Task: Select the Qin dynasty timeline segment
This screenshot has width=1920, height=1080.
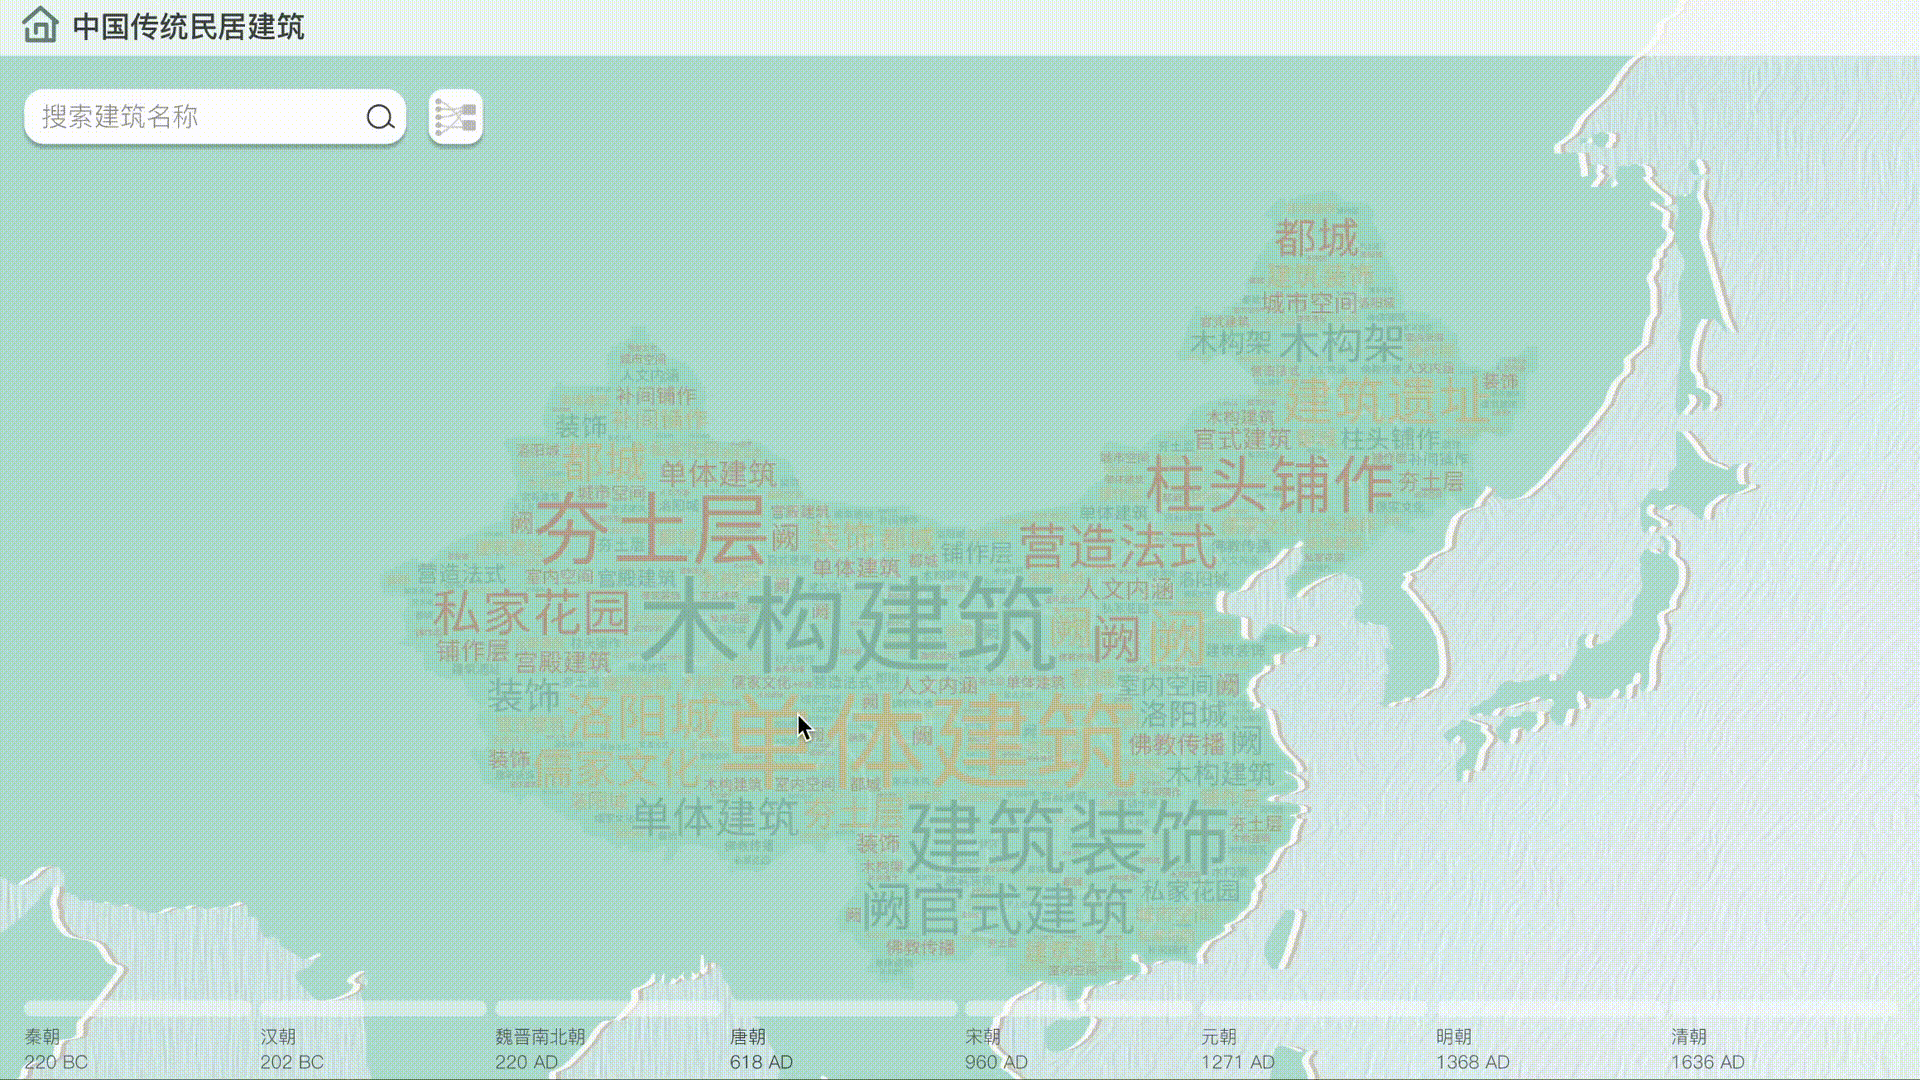Action: pos(138,1008)
